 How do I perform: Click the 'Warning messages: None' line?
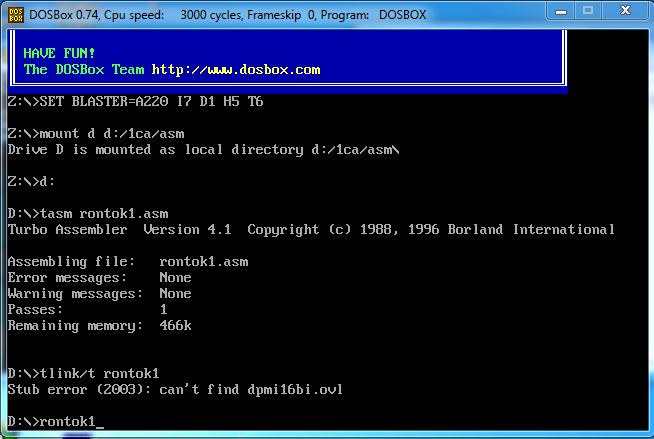coord(100,294)
